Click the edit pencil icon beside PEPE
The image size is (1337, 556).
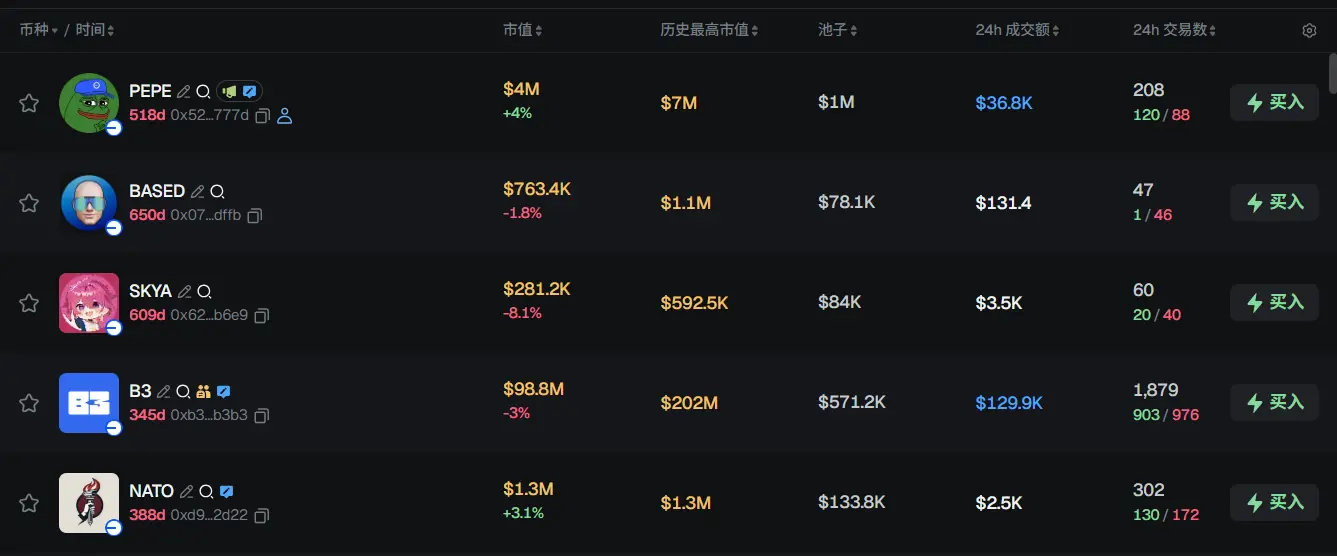(184, 91)
